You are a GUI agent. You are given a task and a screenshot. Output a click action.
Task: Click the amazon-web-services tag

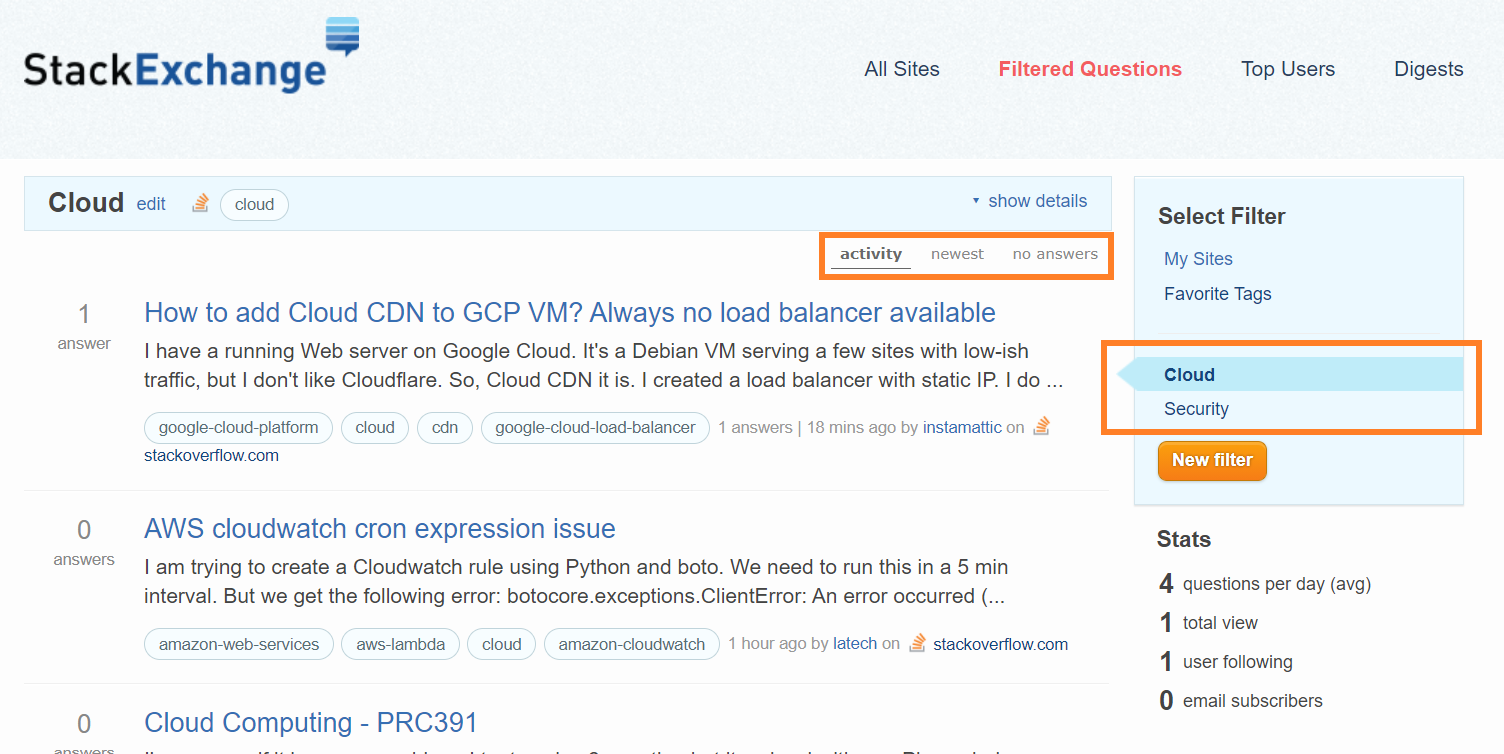(239, 644)
